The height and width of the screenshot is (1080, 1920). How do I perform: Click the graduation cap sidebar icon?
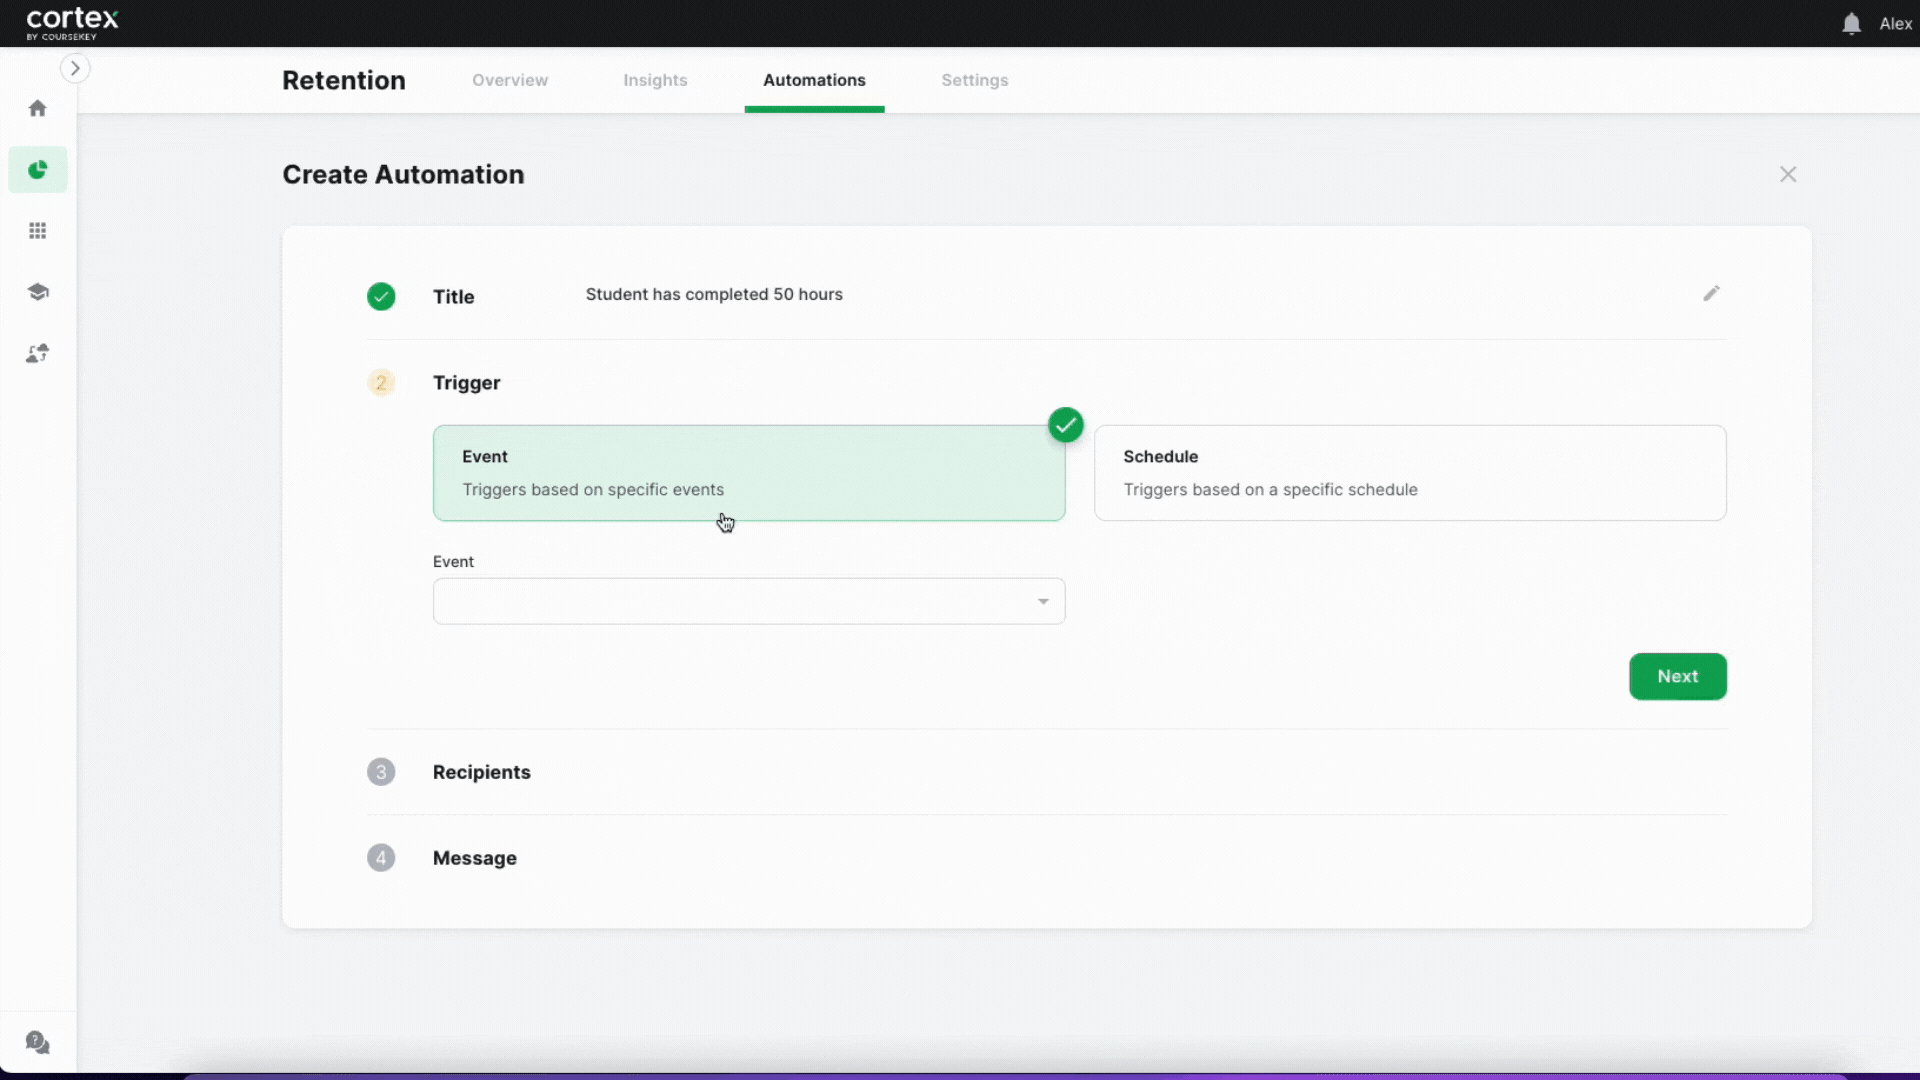coord(38,292)
